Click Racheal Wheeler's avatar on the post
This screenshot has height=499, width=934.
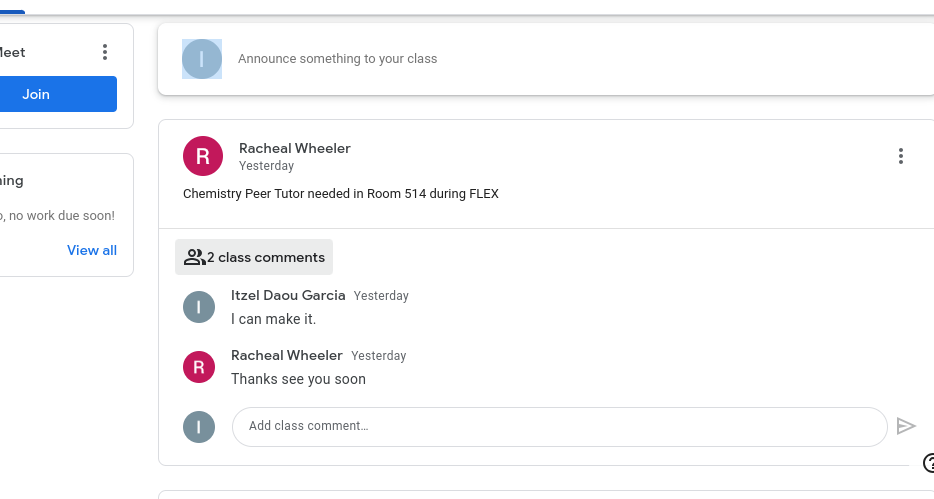tap(203, 156)
